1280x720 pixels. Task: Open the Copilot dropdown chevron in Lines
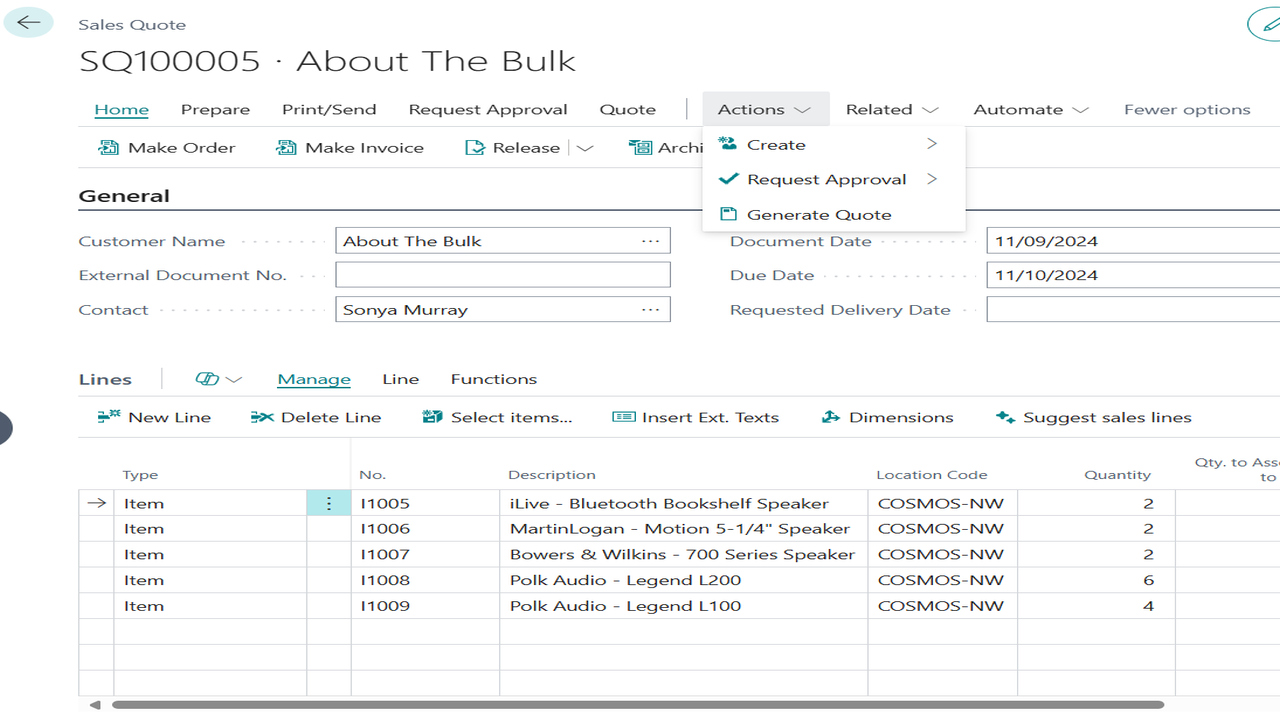(234, 380)
